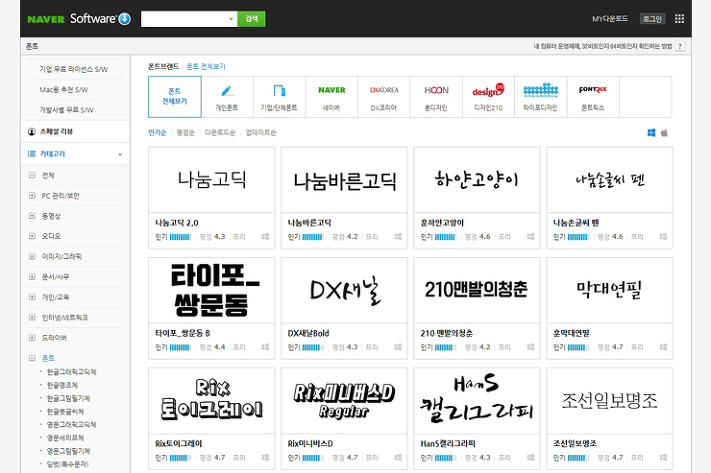Expand the 오디오 category
Viewport: 711px width, 473px height.
(32, 236)
